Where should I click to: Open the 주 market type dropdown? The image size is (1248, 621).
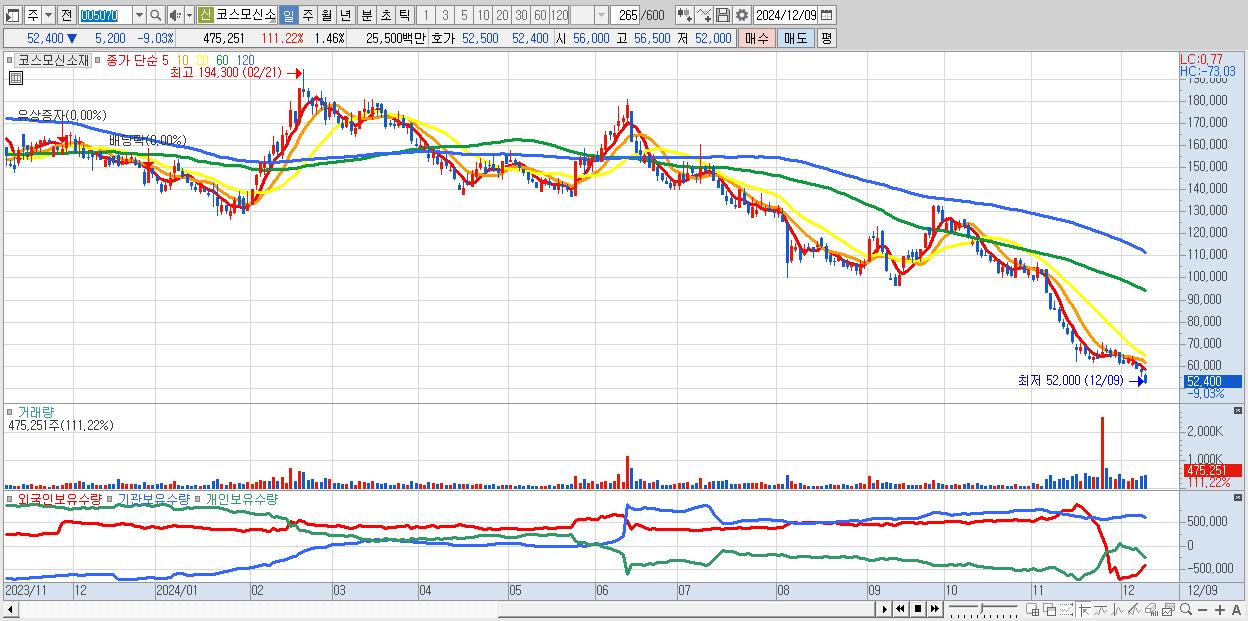point(48,15)
